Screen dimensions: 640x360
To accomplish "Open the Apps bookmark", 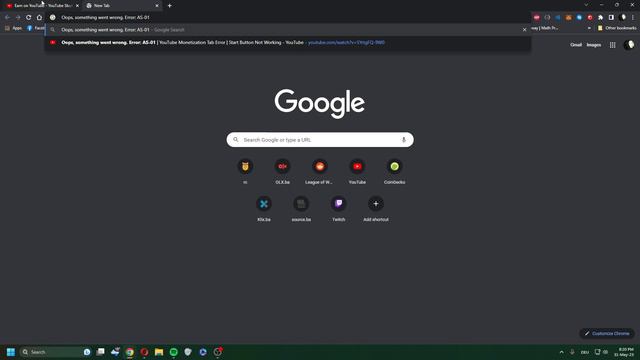I will [x=13, y=28].
